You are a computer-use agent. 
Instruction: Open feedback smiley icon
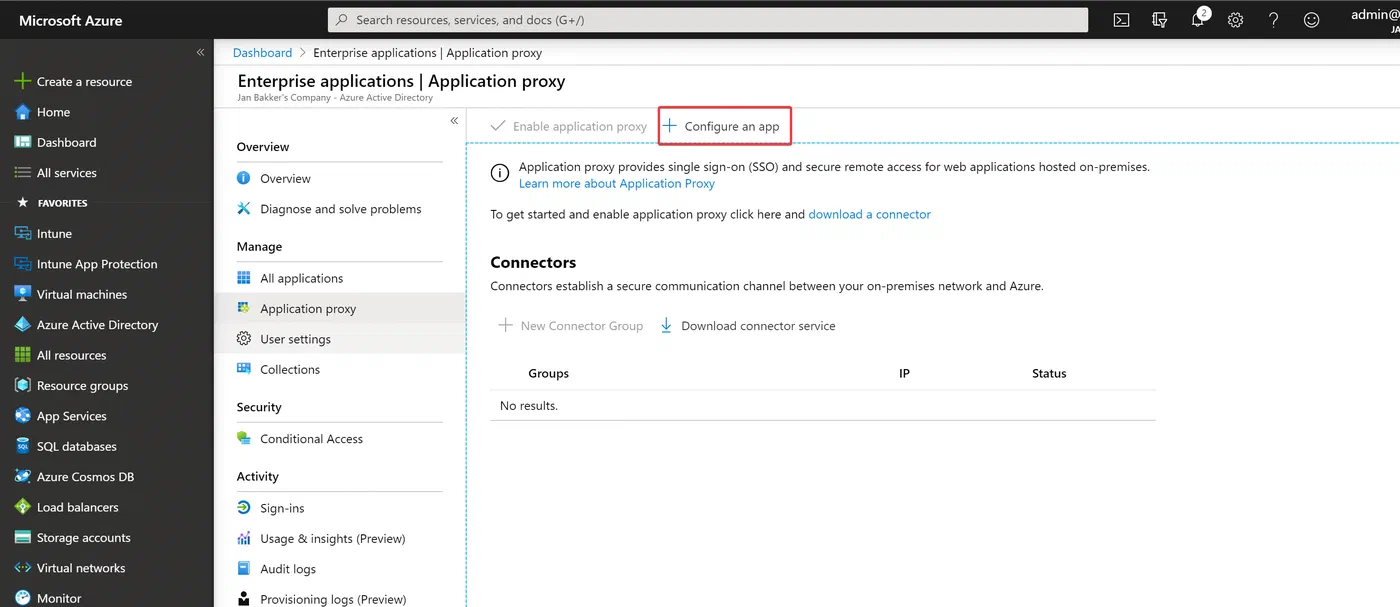[x=1312, y=20]
